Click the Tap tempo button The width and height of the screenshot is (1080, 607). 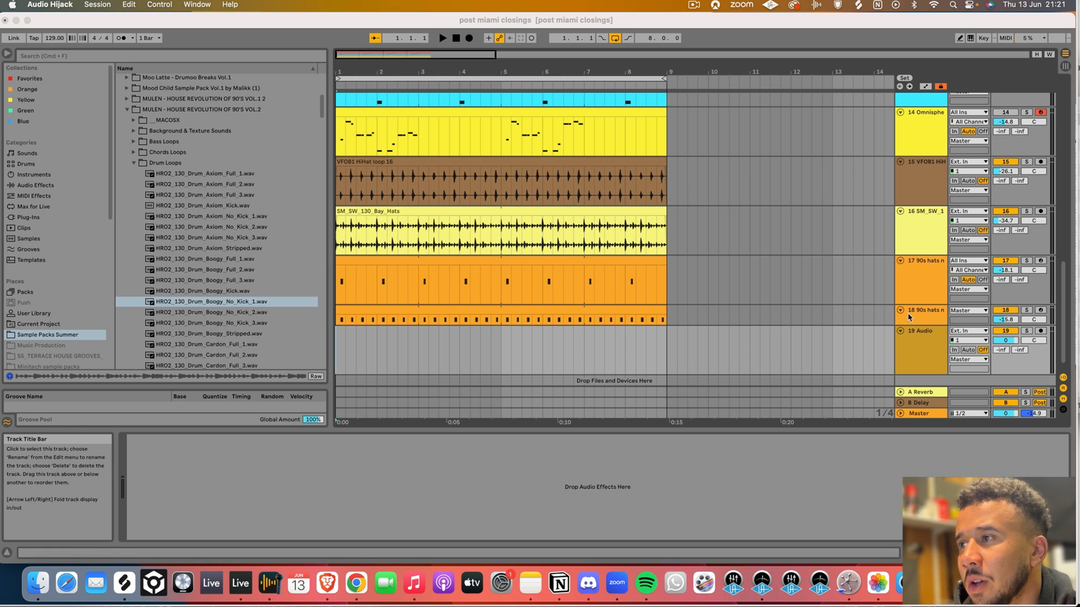(33, 38)
